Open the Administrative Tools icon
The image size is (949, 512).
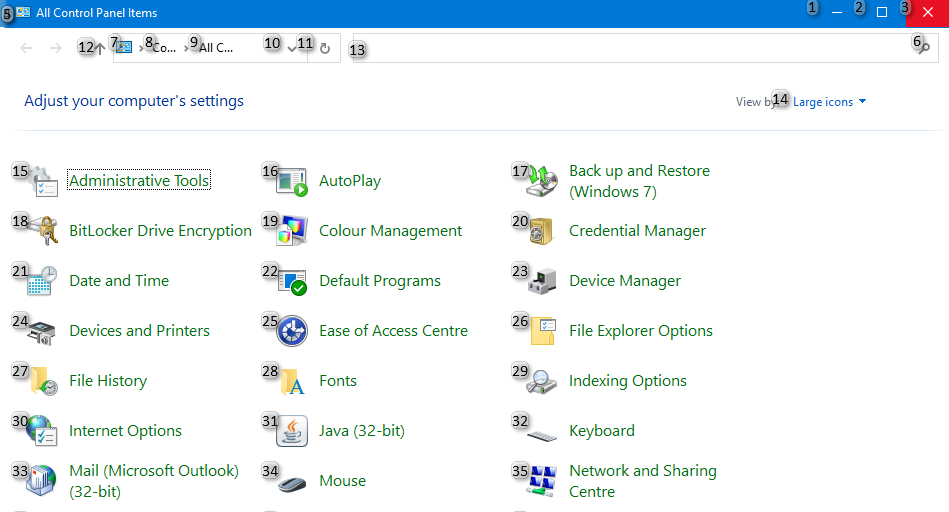(42, 181)
